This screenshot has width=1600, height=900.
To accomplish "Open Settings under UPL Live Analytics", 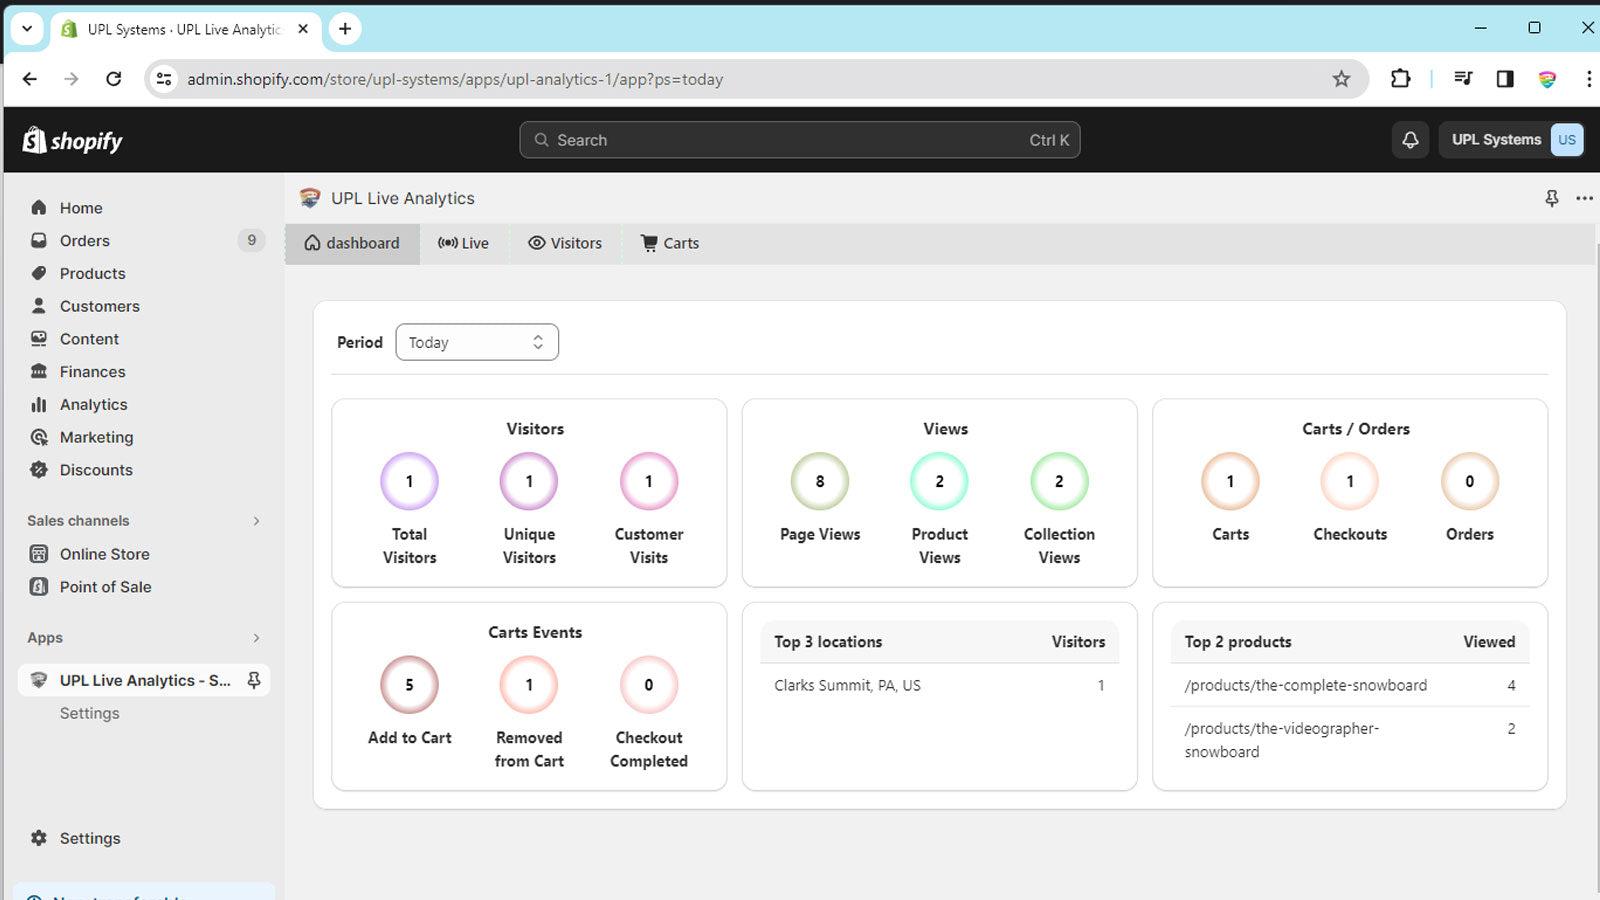I will 89,713.
